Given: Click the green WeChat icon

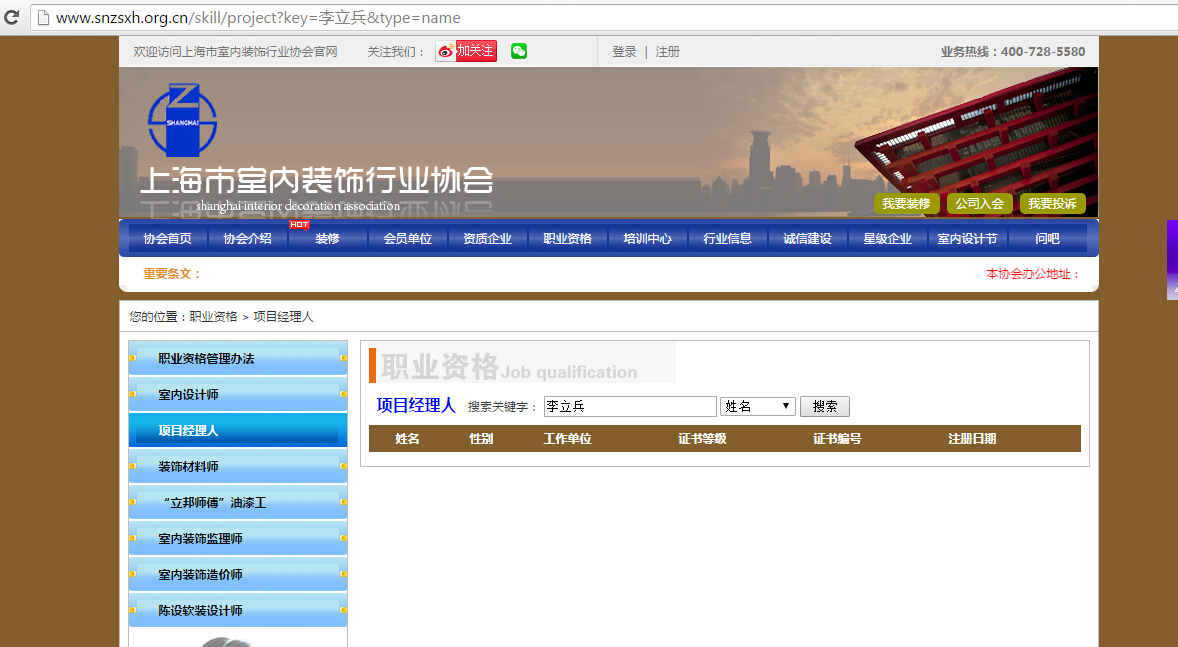Looking at the screenshot, I should tap(518, 51).
